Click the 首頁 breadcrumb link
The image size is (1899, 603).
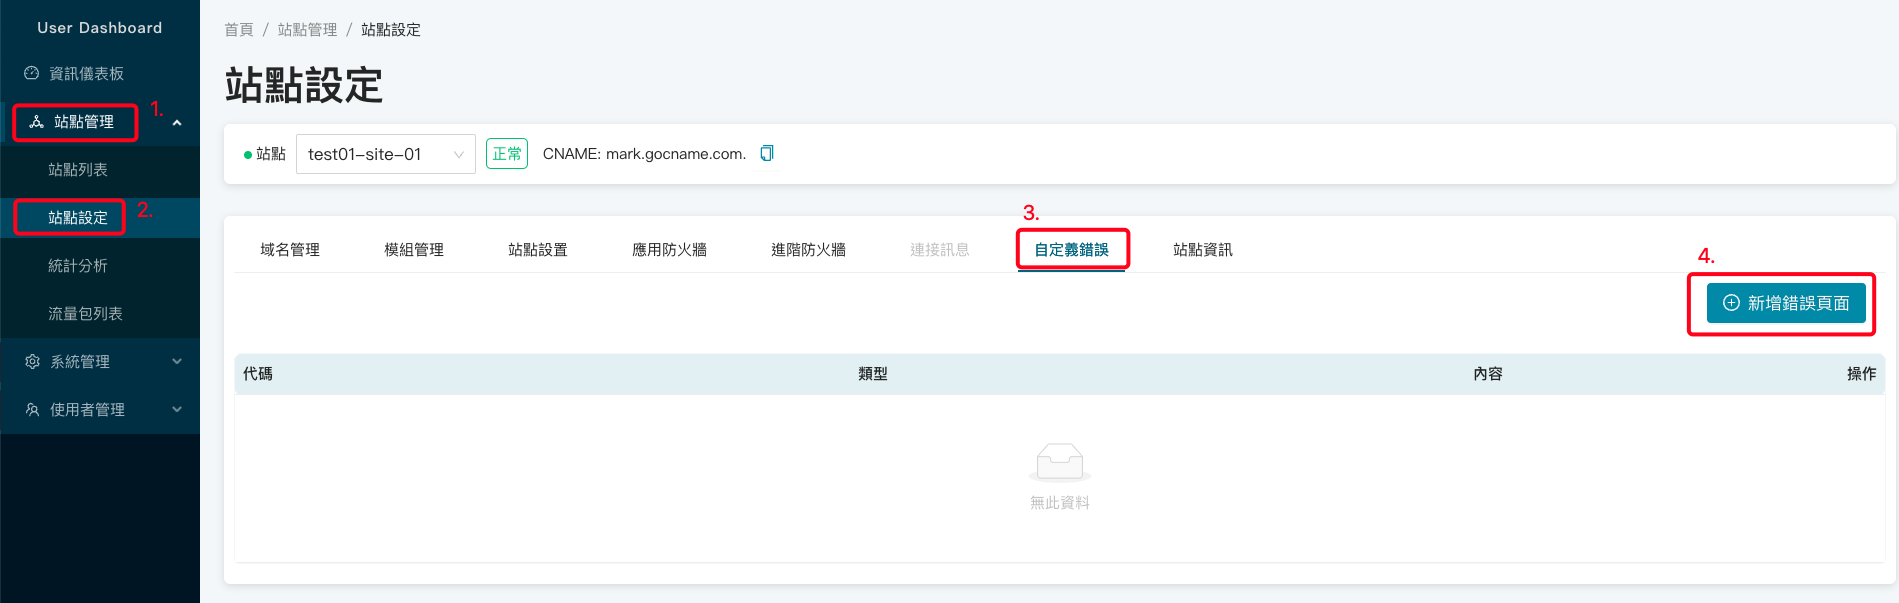(239, 30)
